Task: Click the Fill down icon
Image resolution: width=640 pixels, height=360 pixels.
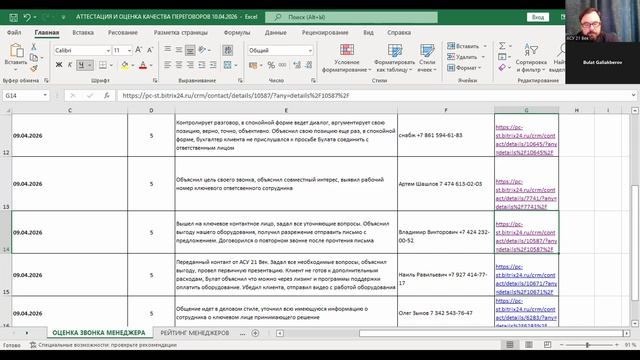Action: [502, 57]
